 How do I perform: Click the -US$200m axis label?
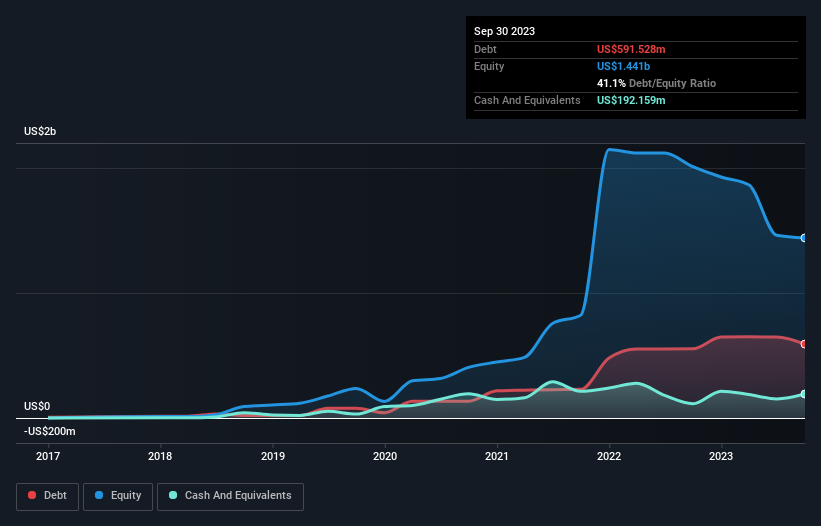pos(50,431)
